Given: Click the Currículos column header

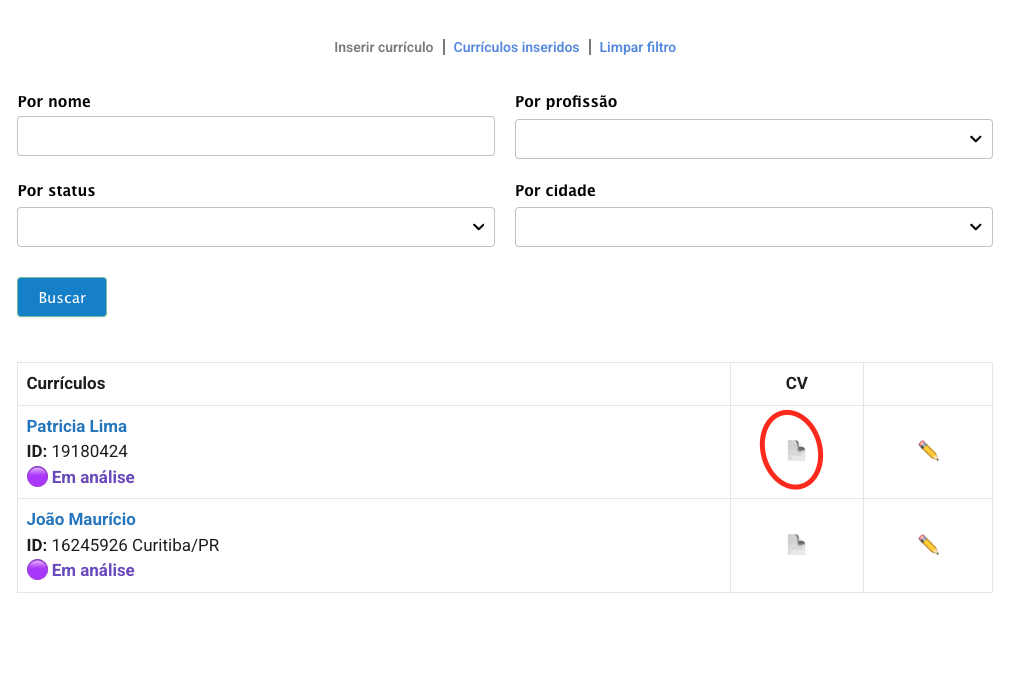Looking at the screenshot, I should (x=66, y=383).
